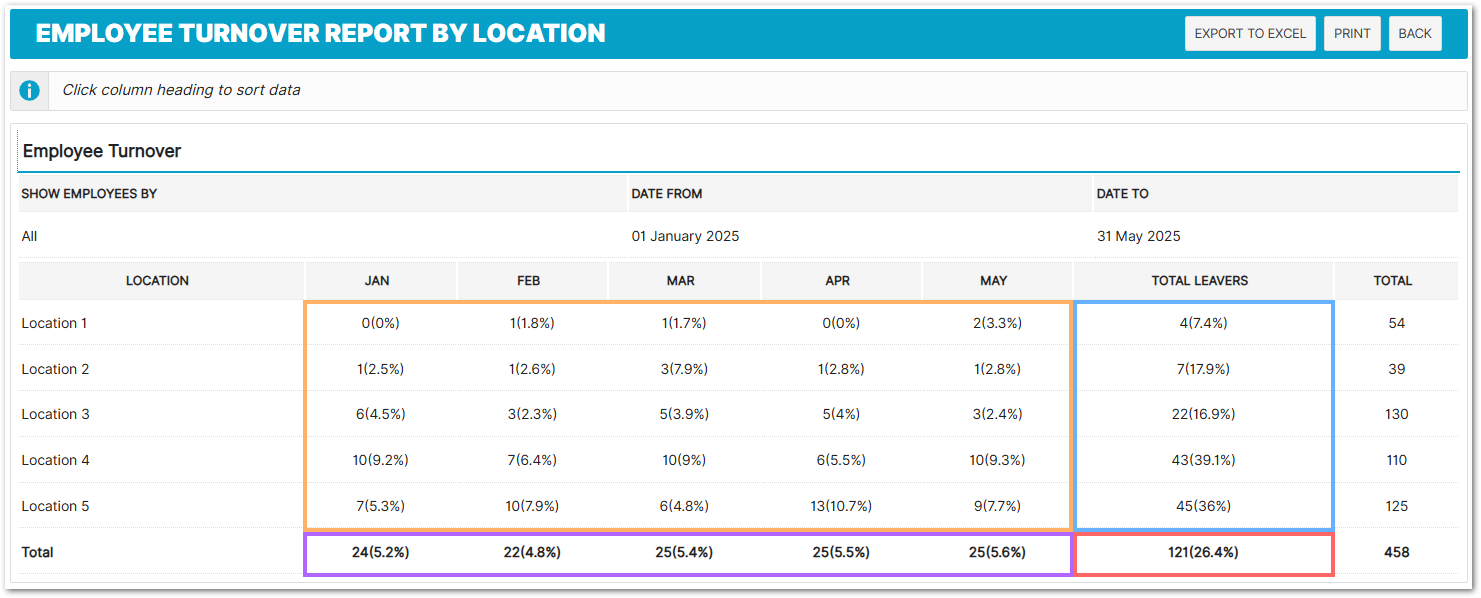
Task: Sort by Total Leavers column heading
Action: (1200, 281)
